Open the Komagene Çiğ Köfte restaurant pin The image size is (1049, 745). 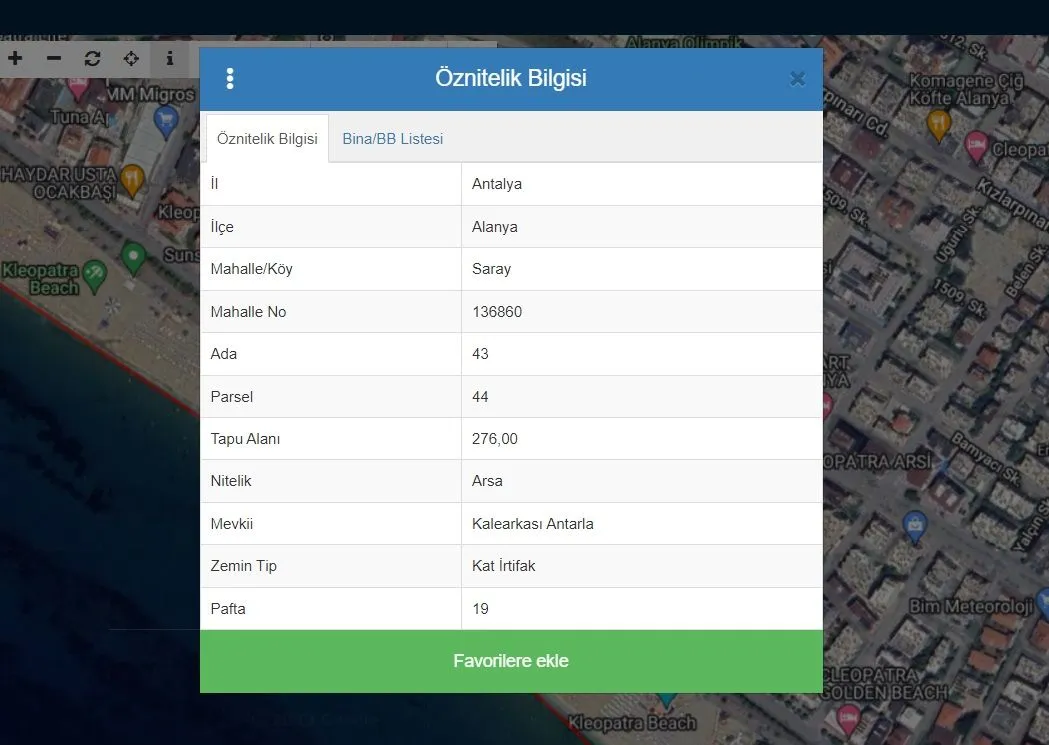point(938,122)
